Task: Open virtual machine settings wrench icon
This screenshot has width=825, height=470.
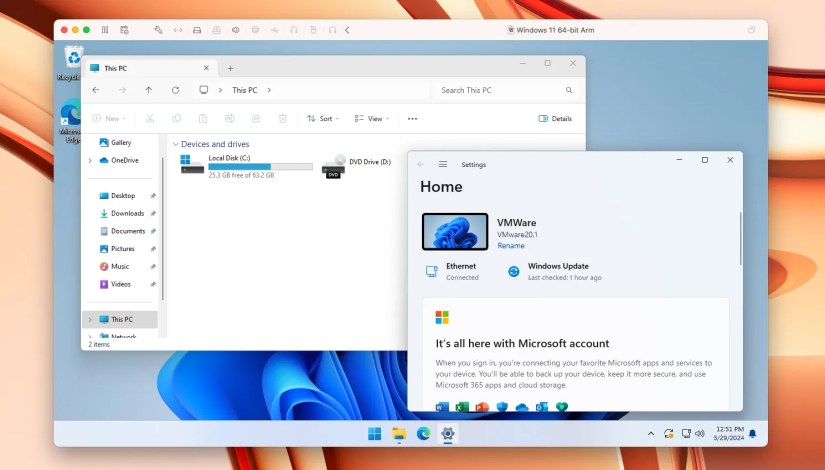Action: 158,30
